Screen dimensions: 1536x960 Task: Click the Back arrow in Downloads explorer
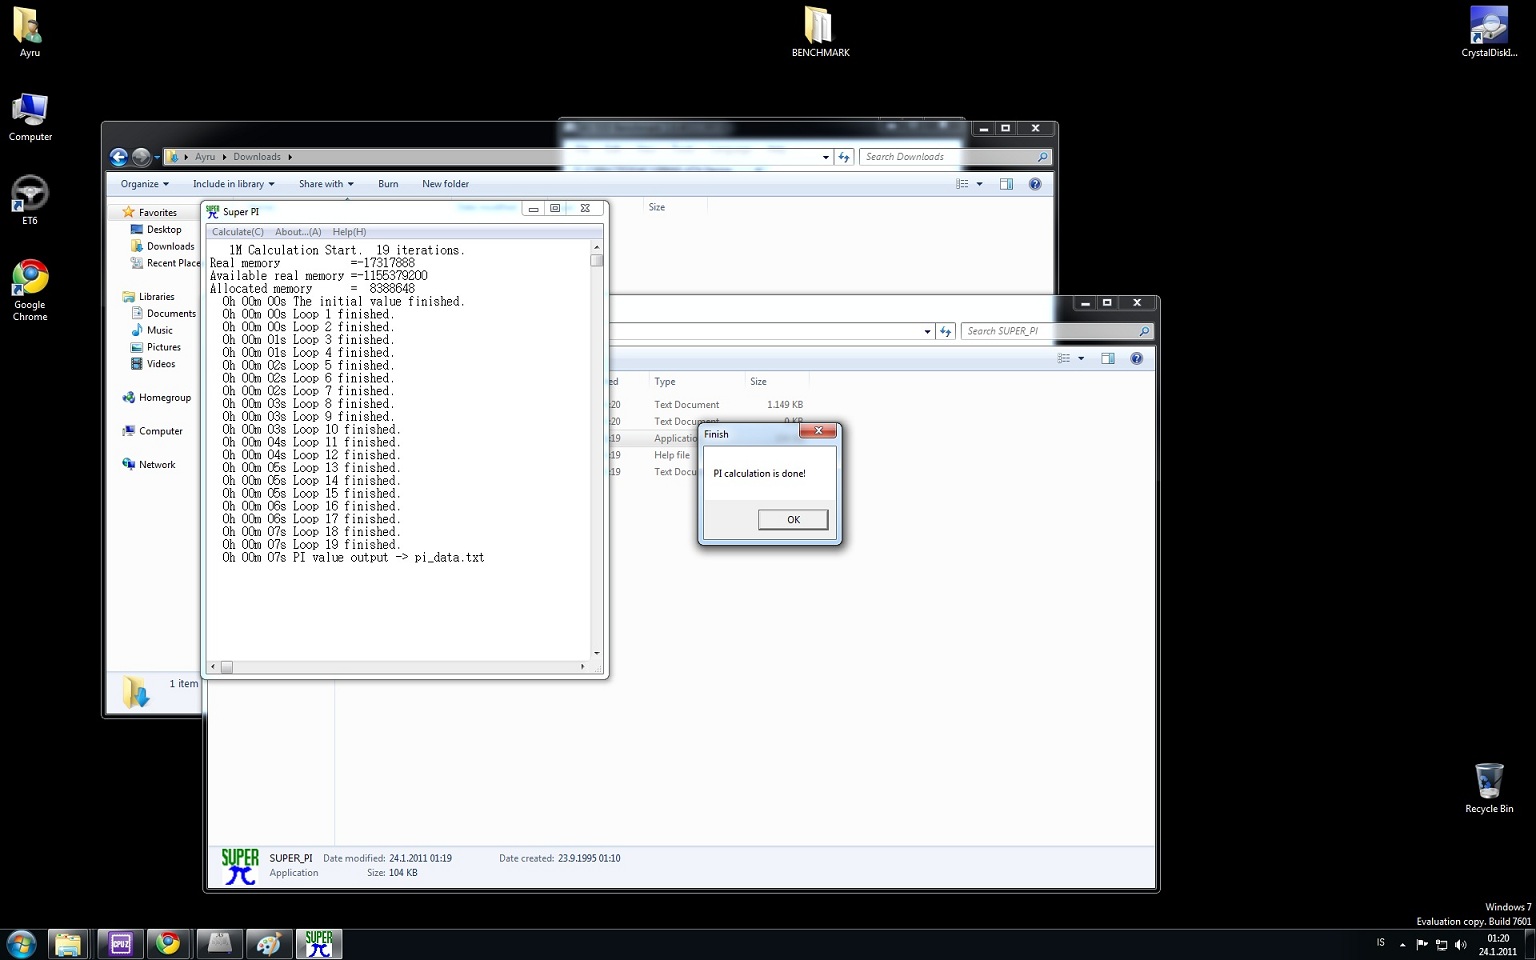click(119, 157)
